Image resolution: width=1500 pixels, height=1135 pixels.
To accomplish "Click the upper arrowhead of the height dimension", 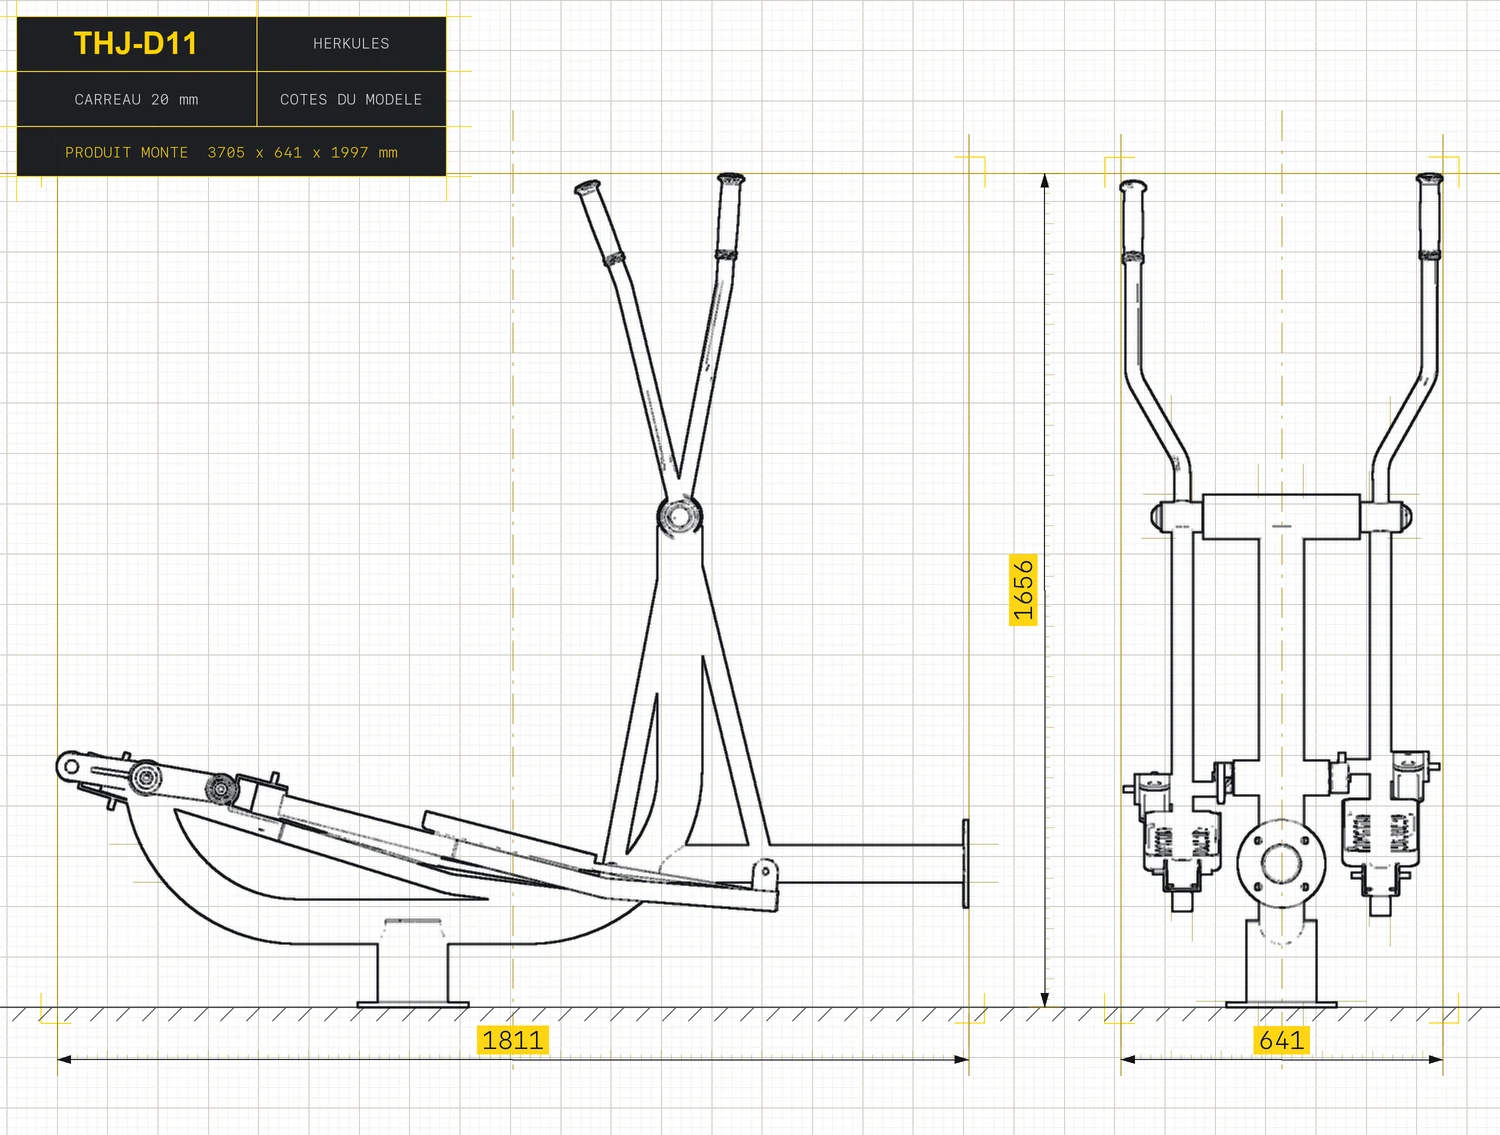I will click(1044, 181).
